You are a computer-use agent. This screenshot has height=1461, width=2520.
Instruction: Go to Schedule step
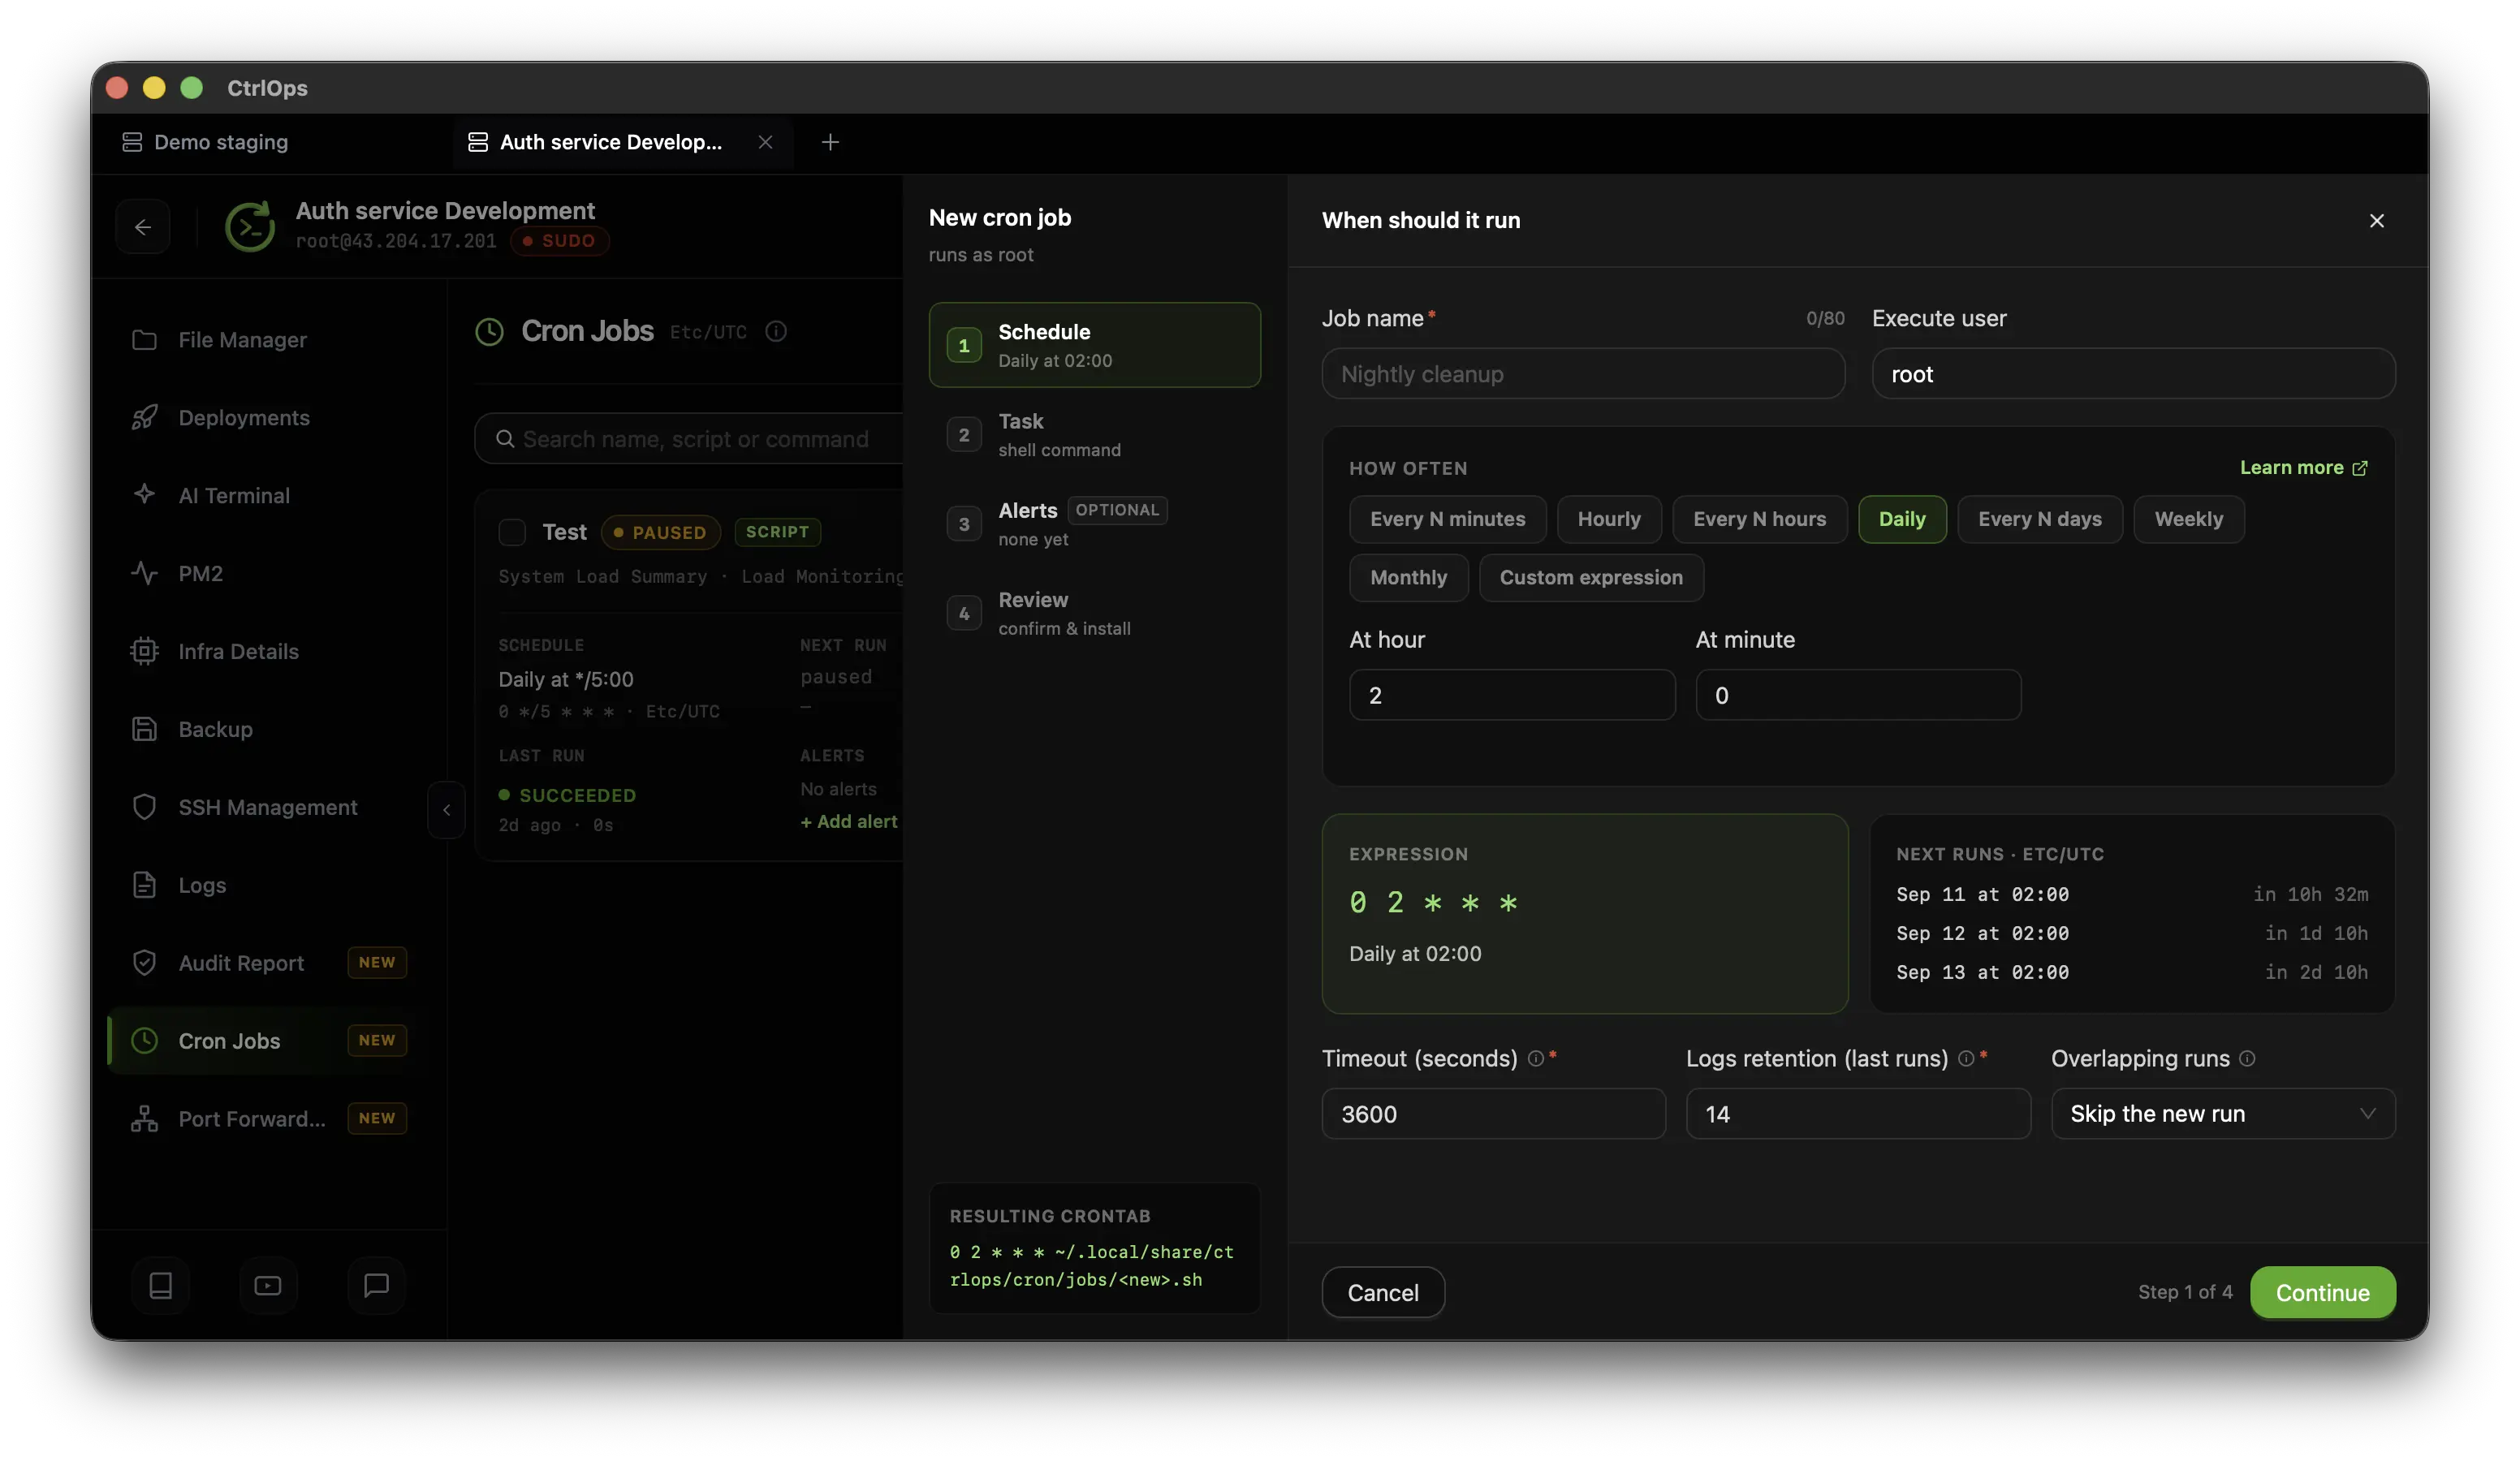click(x=1095, y=345)
